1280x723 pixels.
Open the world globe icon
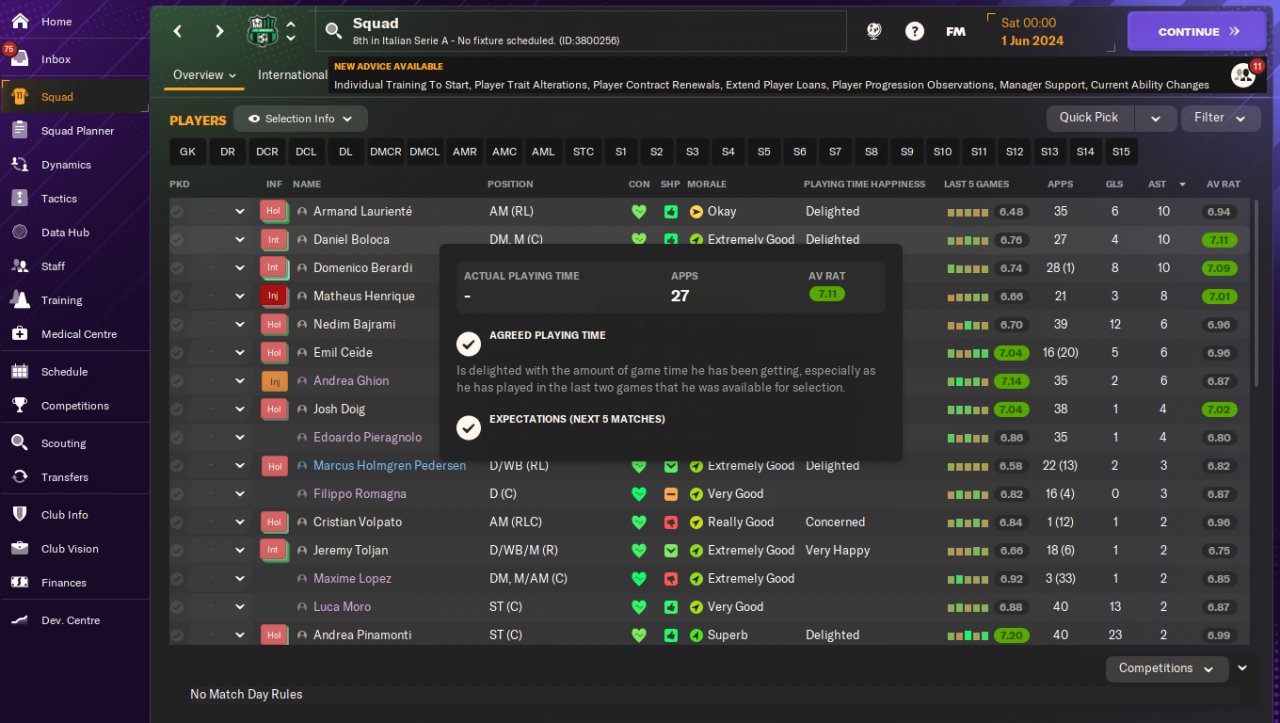874,31
